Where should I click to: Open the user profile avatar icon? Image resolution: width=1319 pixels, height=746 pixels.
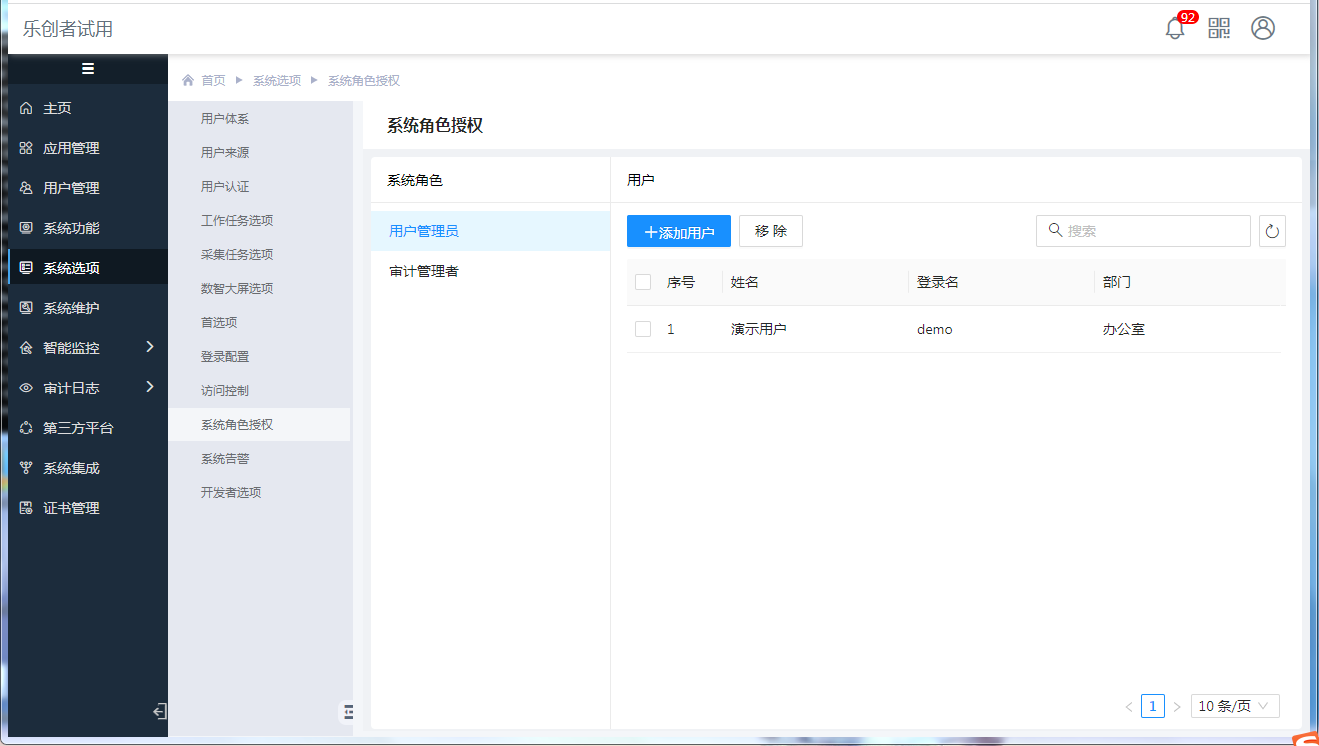pyautogui.click(x=1263, y=28)
